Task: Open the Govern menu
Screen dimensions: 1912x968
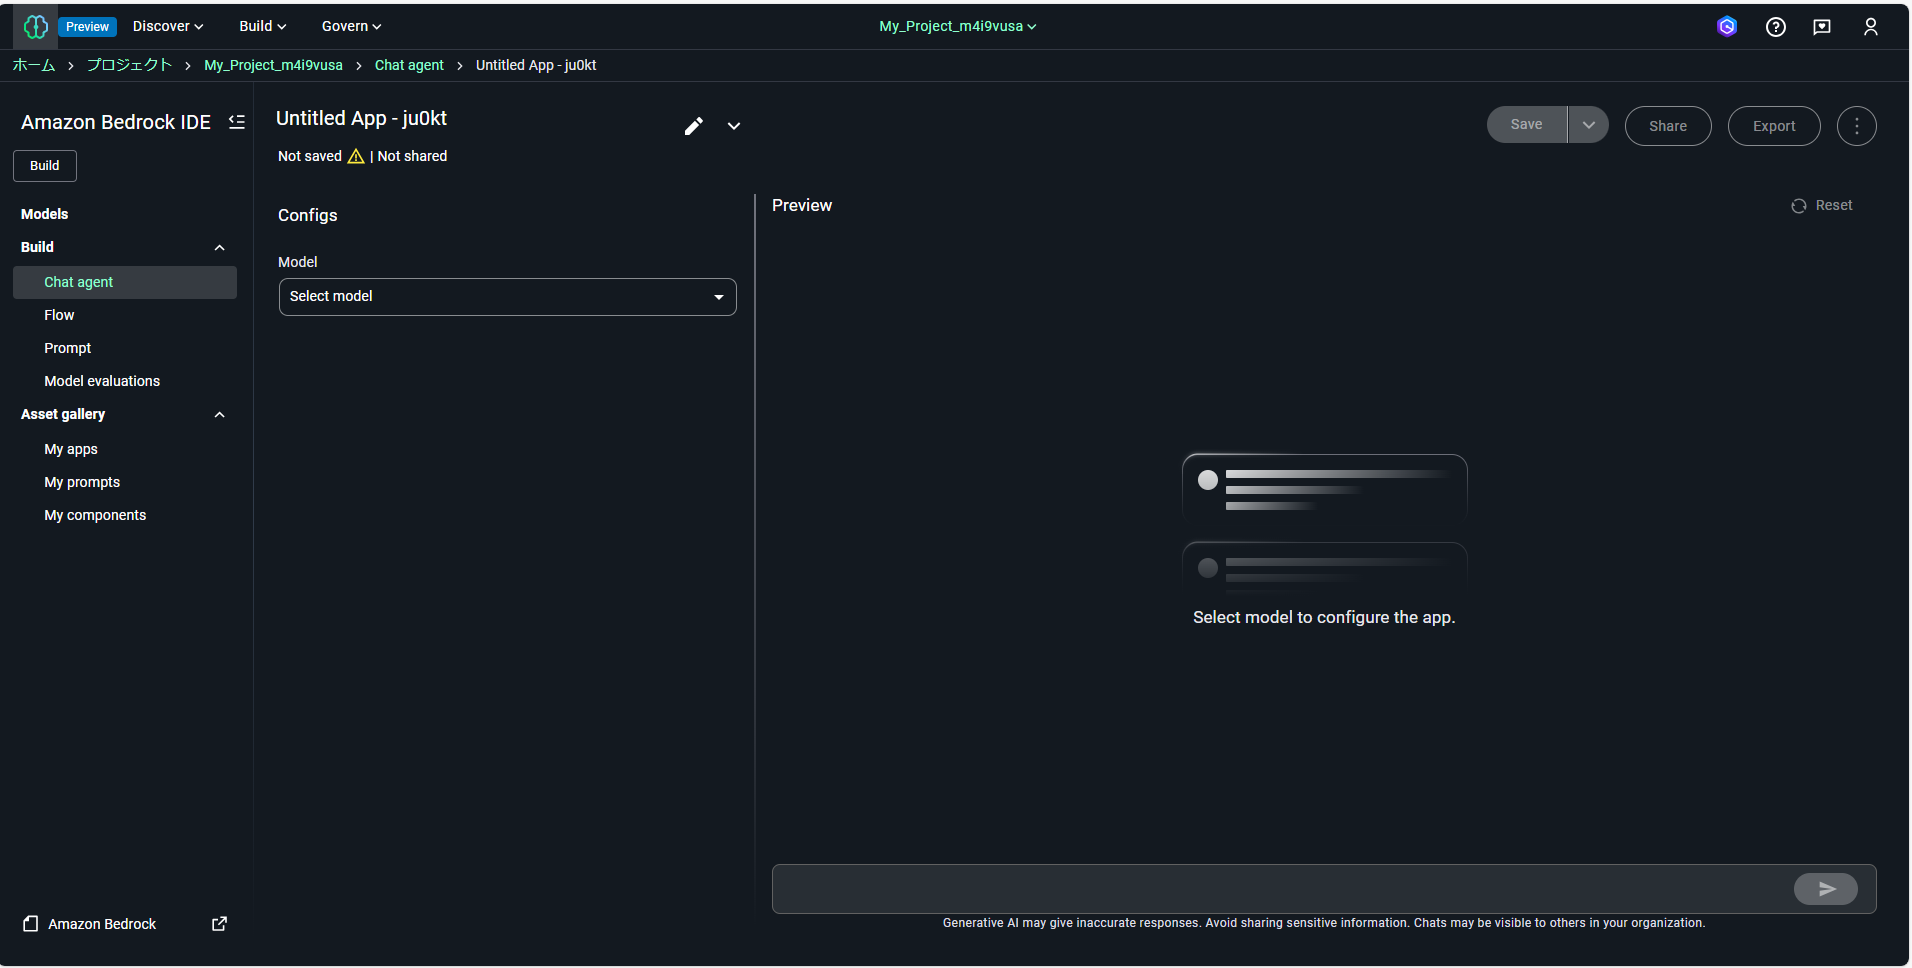Action: coord(352,27)
